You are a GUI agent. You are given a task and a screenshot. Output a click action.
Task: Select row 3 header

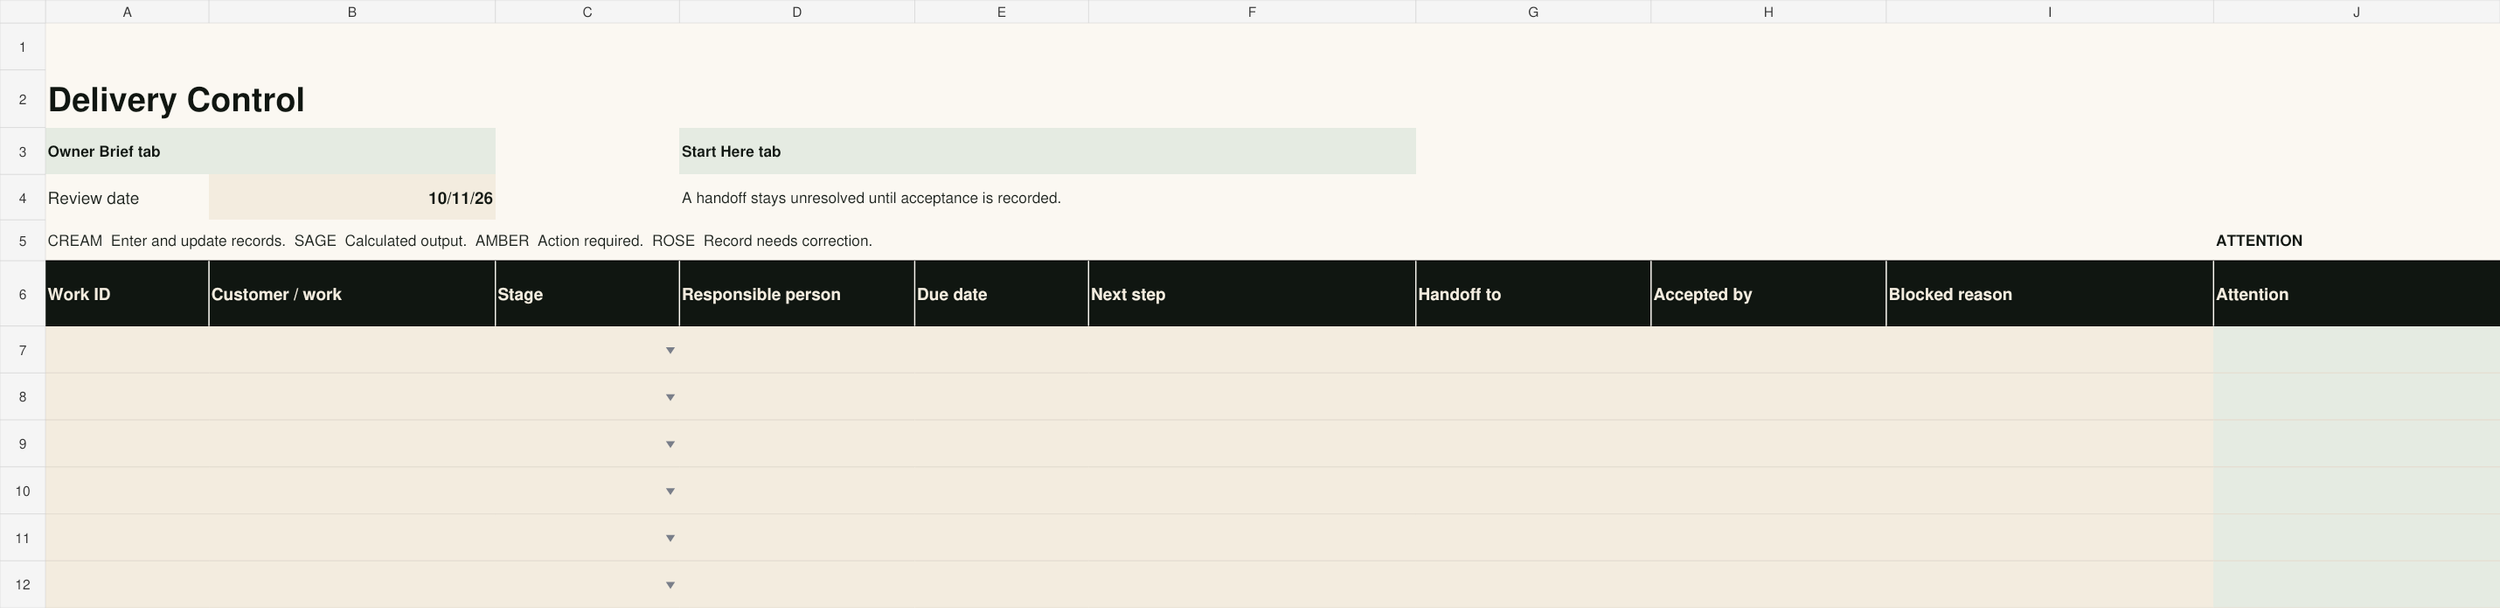22,151
